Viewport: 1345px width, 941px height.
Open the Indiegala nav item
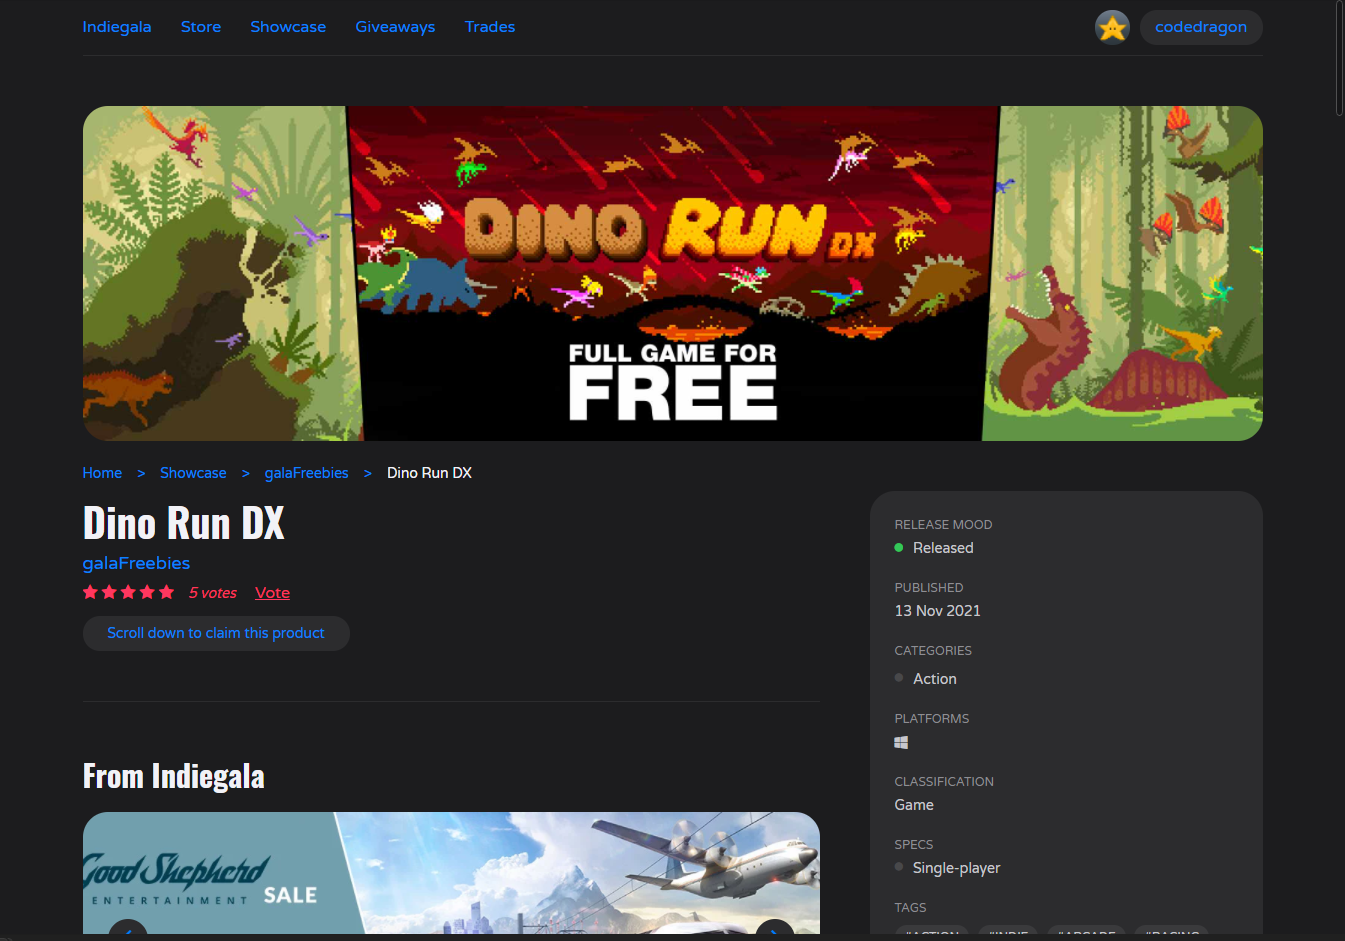coord(117,27)
